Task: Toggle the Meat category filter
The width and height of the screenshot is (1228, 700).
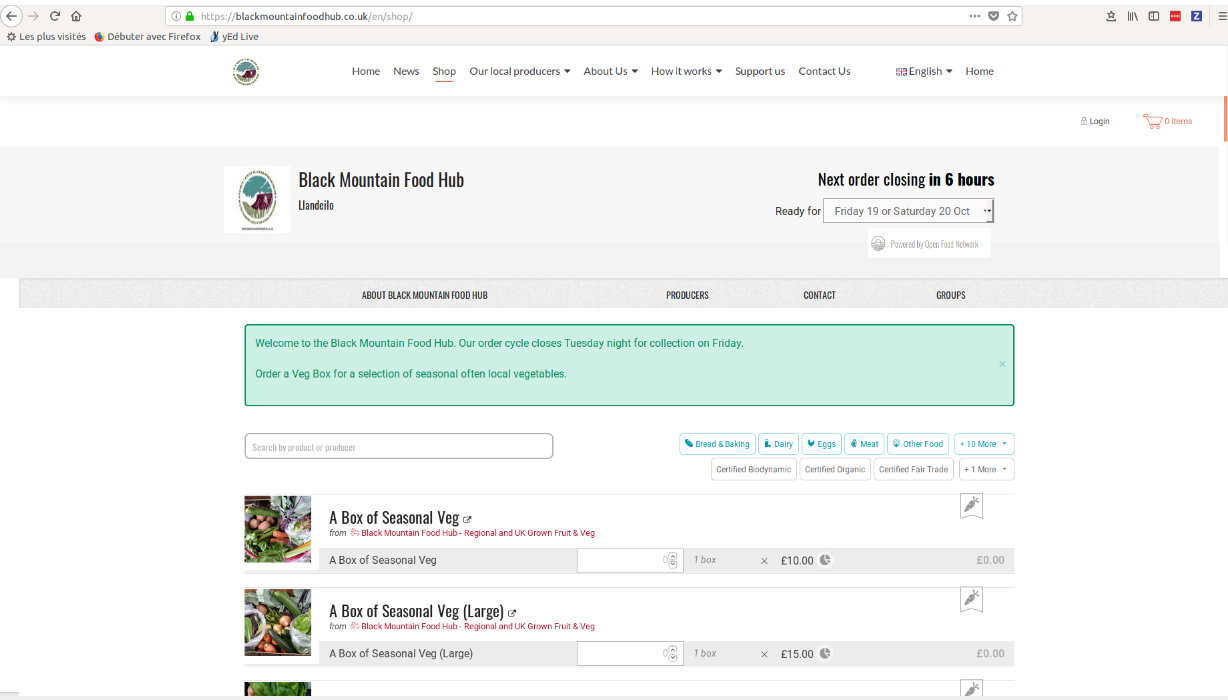Action: [x=864, y=444]
